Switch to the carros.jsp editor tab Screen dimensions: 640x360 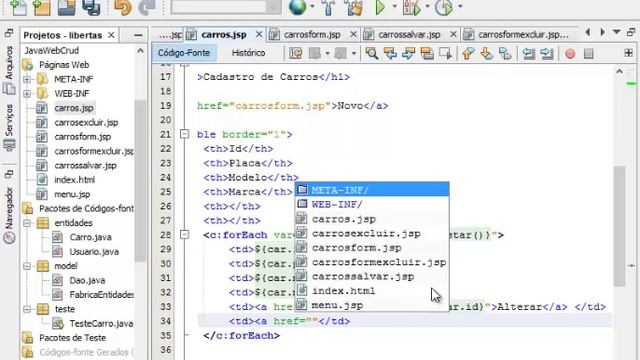[x=224, y=35]
